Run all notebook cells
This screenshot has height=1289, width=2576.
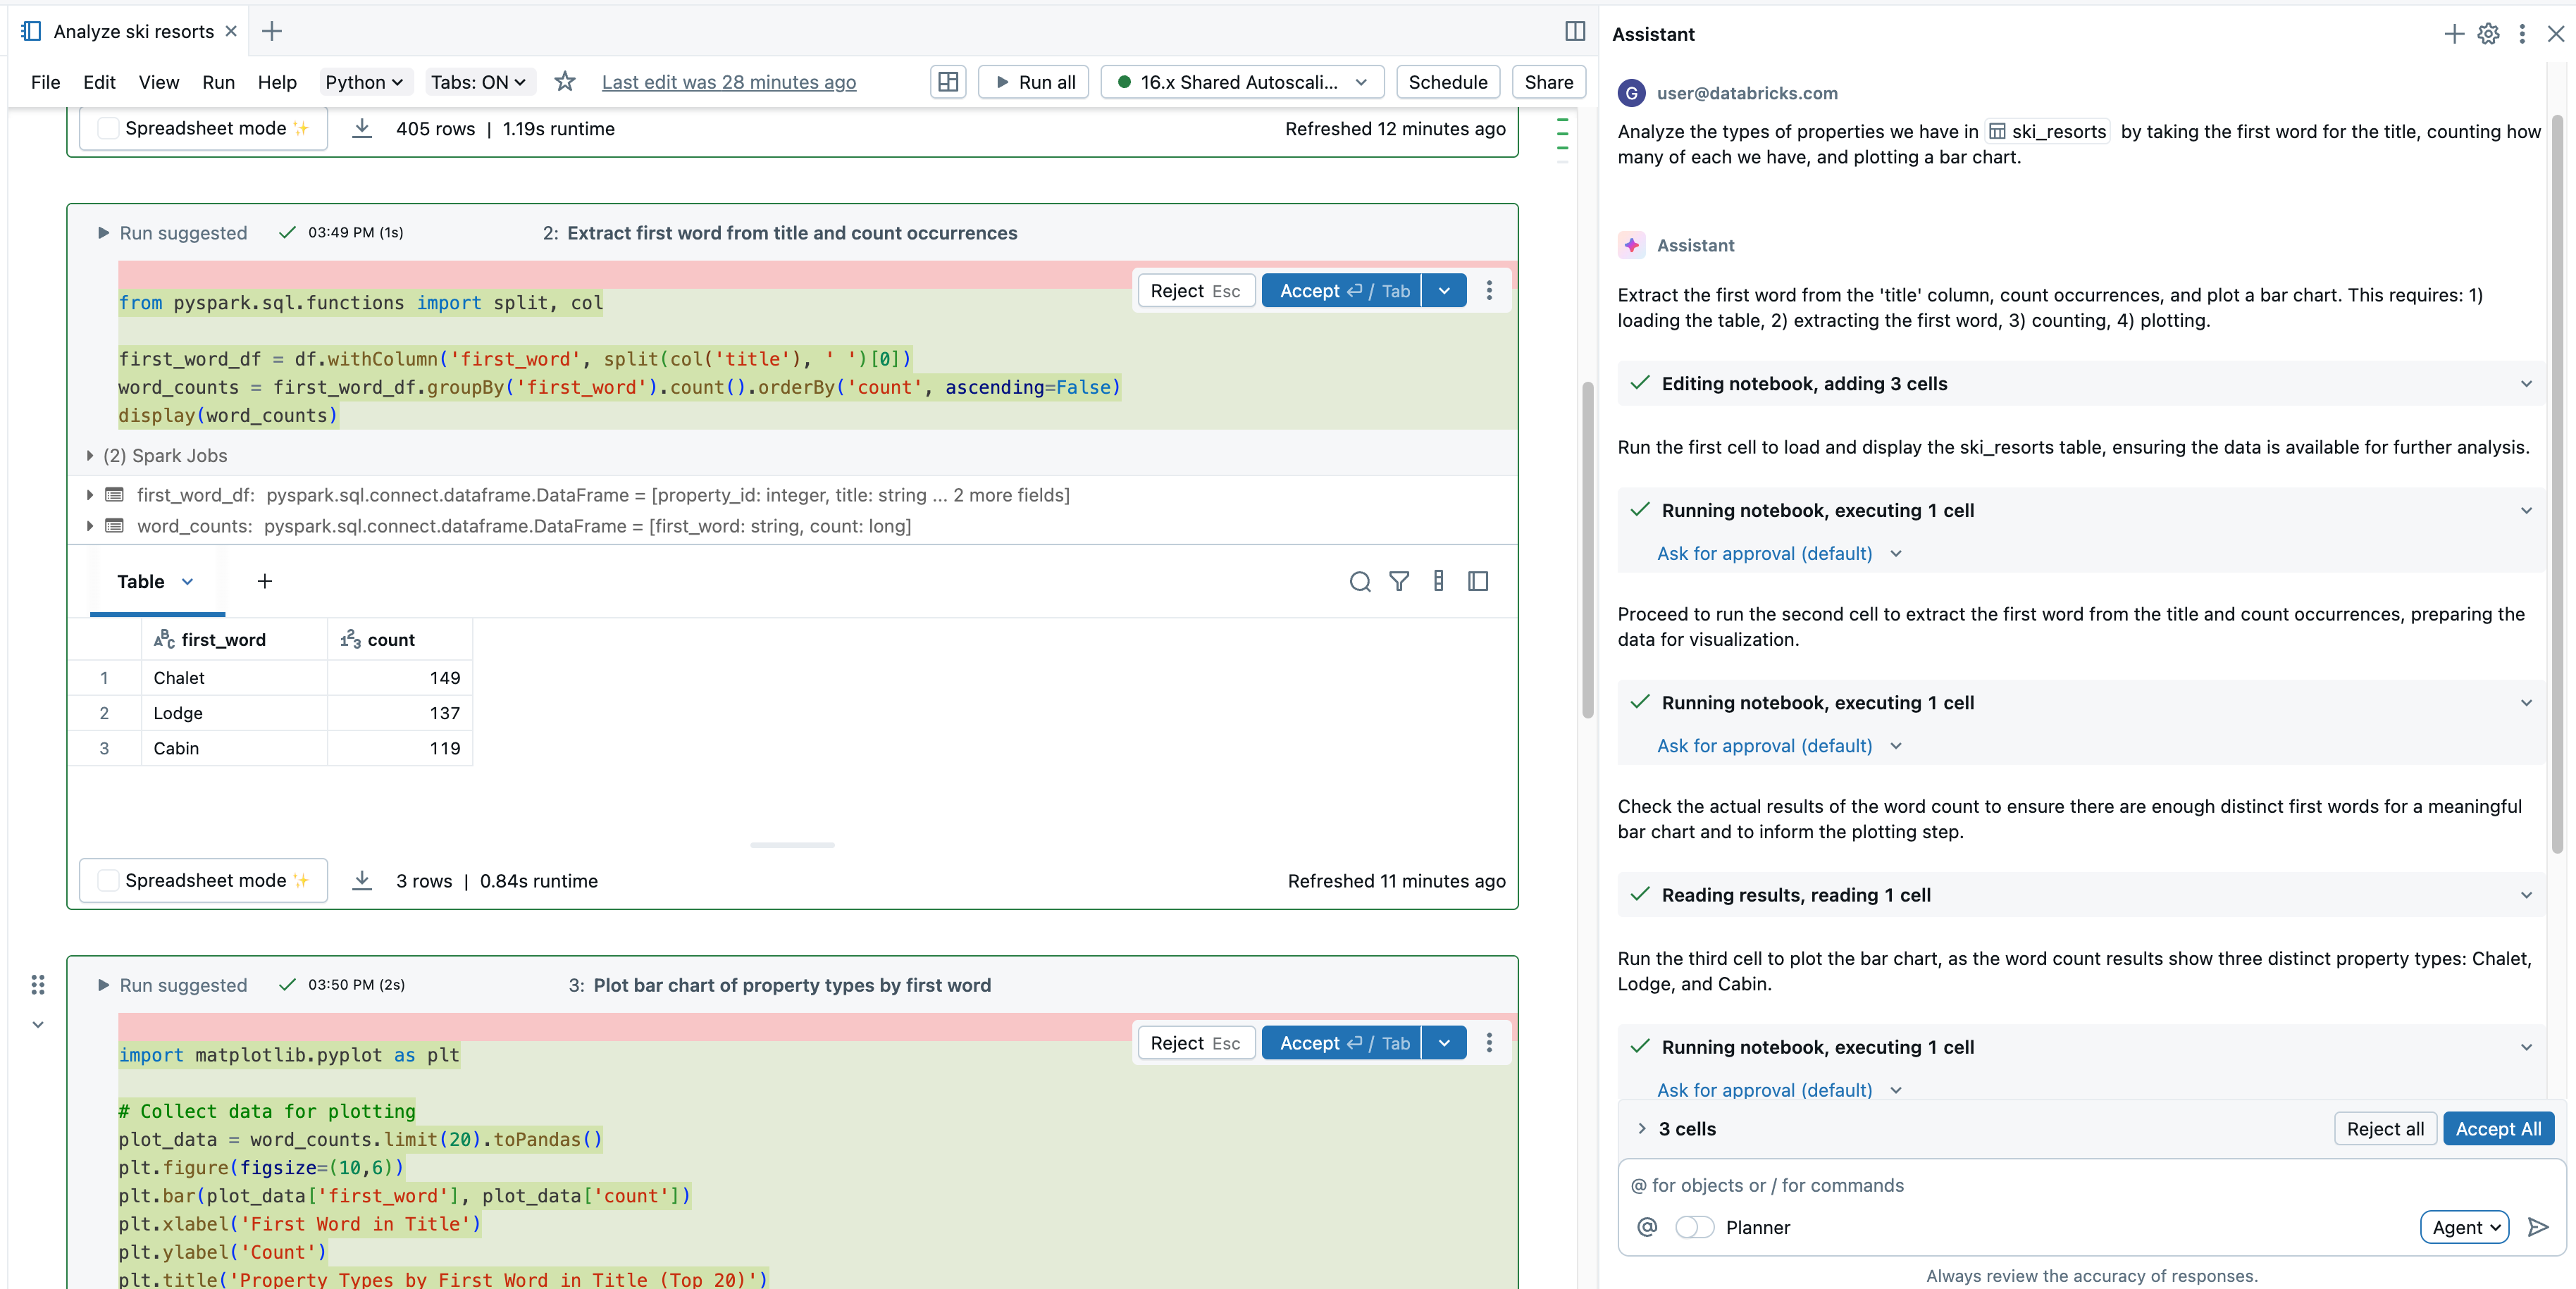pyautogui.click(x=1032, y=82)
